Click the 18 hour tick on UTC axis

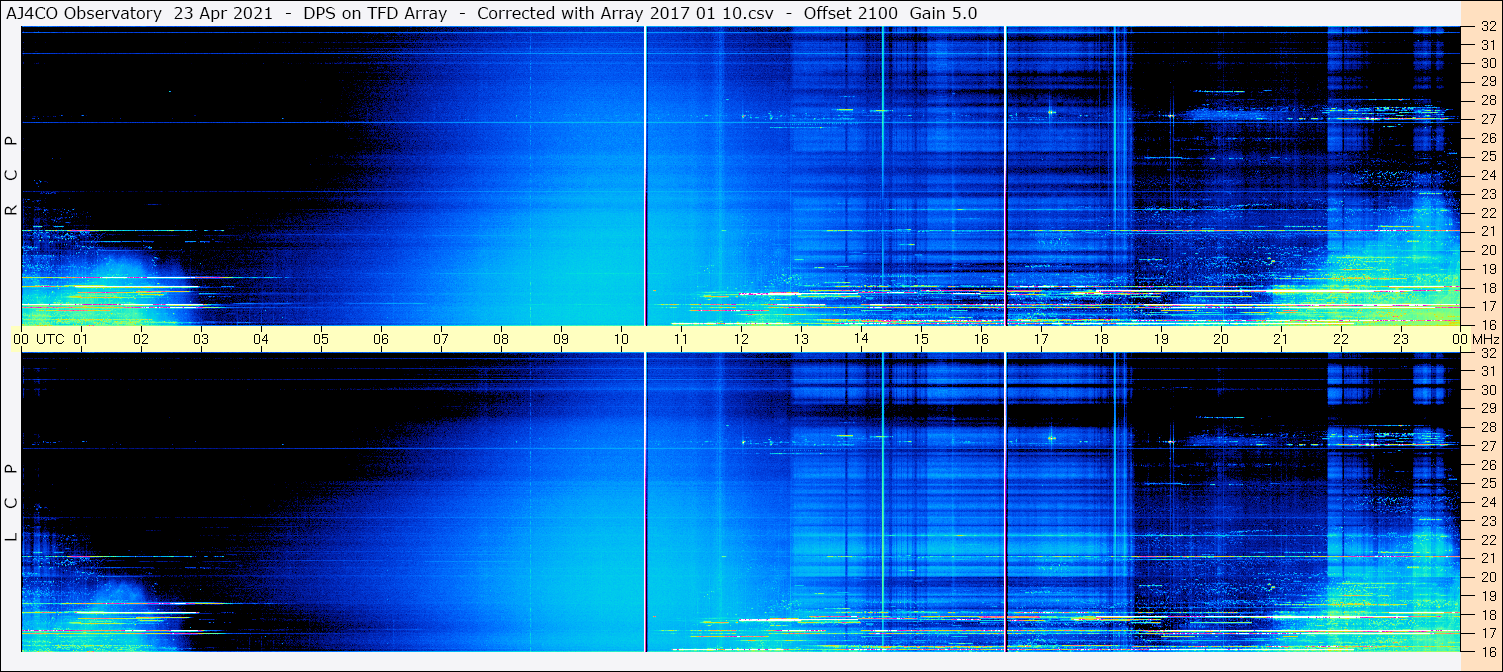1101,339
